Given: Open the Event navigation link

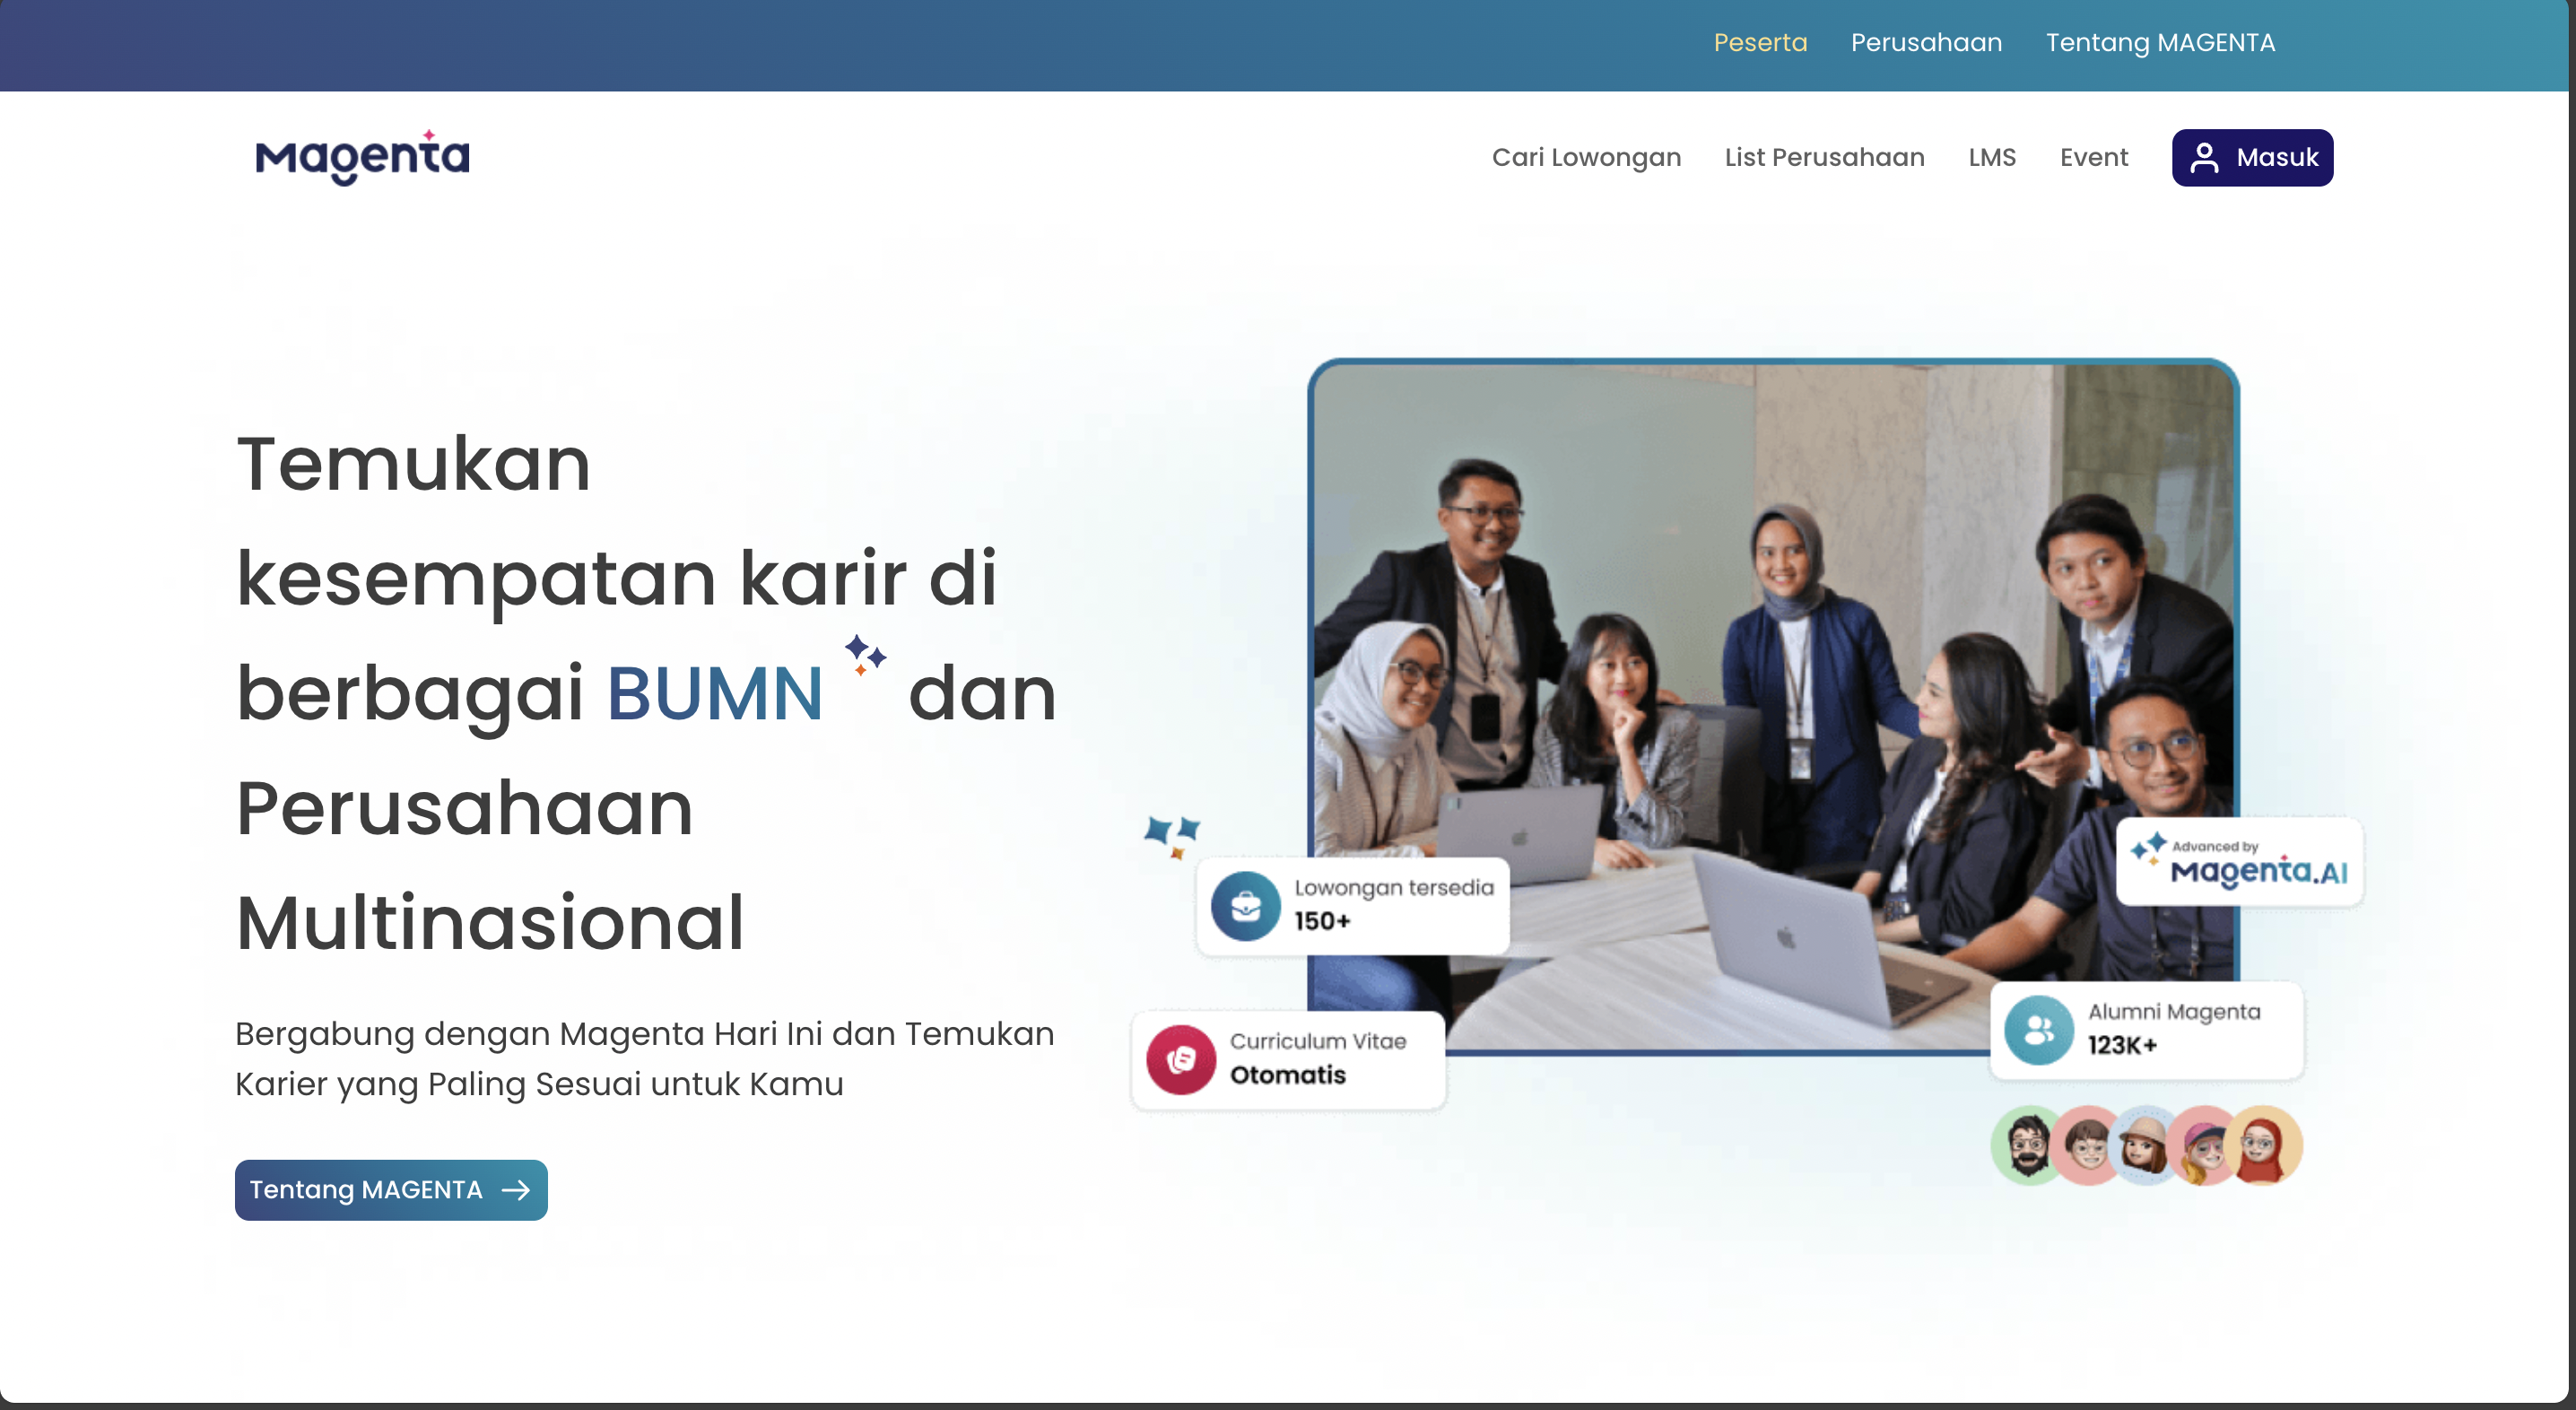Looking at the screenshot, I should coord(2094,157).
